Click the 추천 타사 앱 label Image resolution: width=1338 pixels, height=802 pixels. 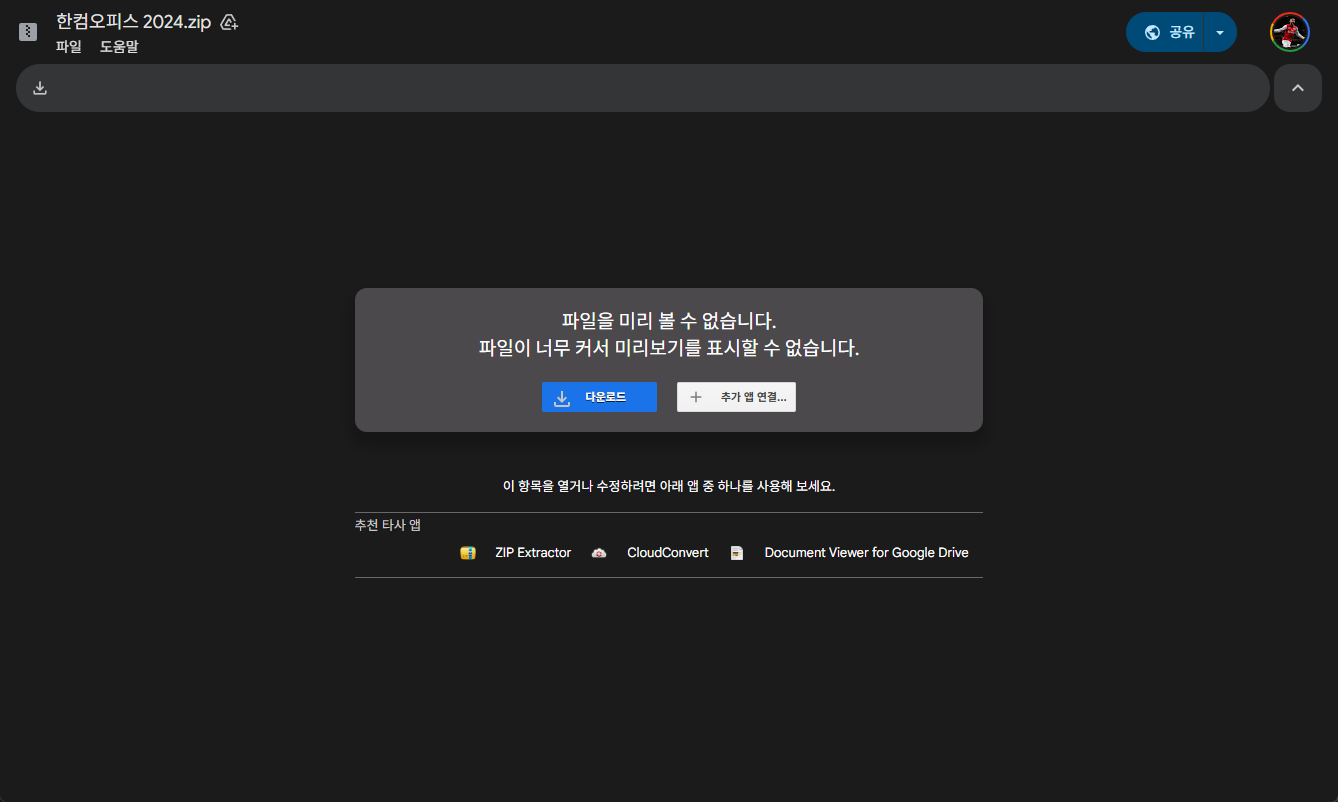pos(388,525)
